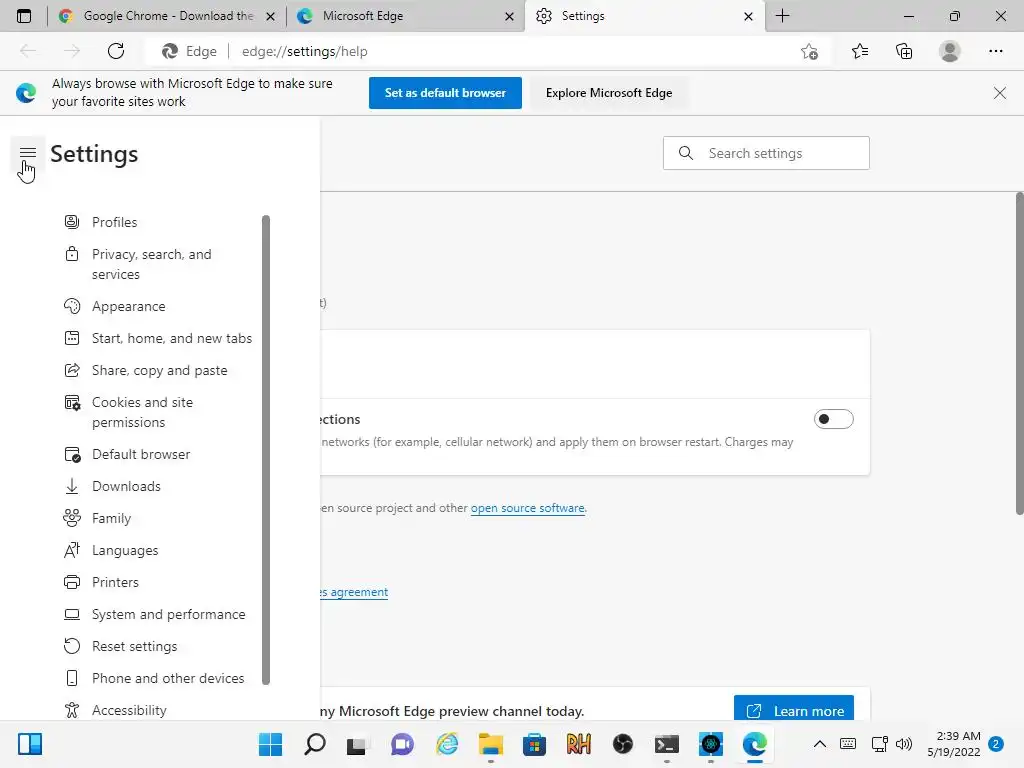The height and width of the screenshot is (768, 1024).
Task: Open the notification center badge
Action: (996, 744)
